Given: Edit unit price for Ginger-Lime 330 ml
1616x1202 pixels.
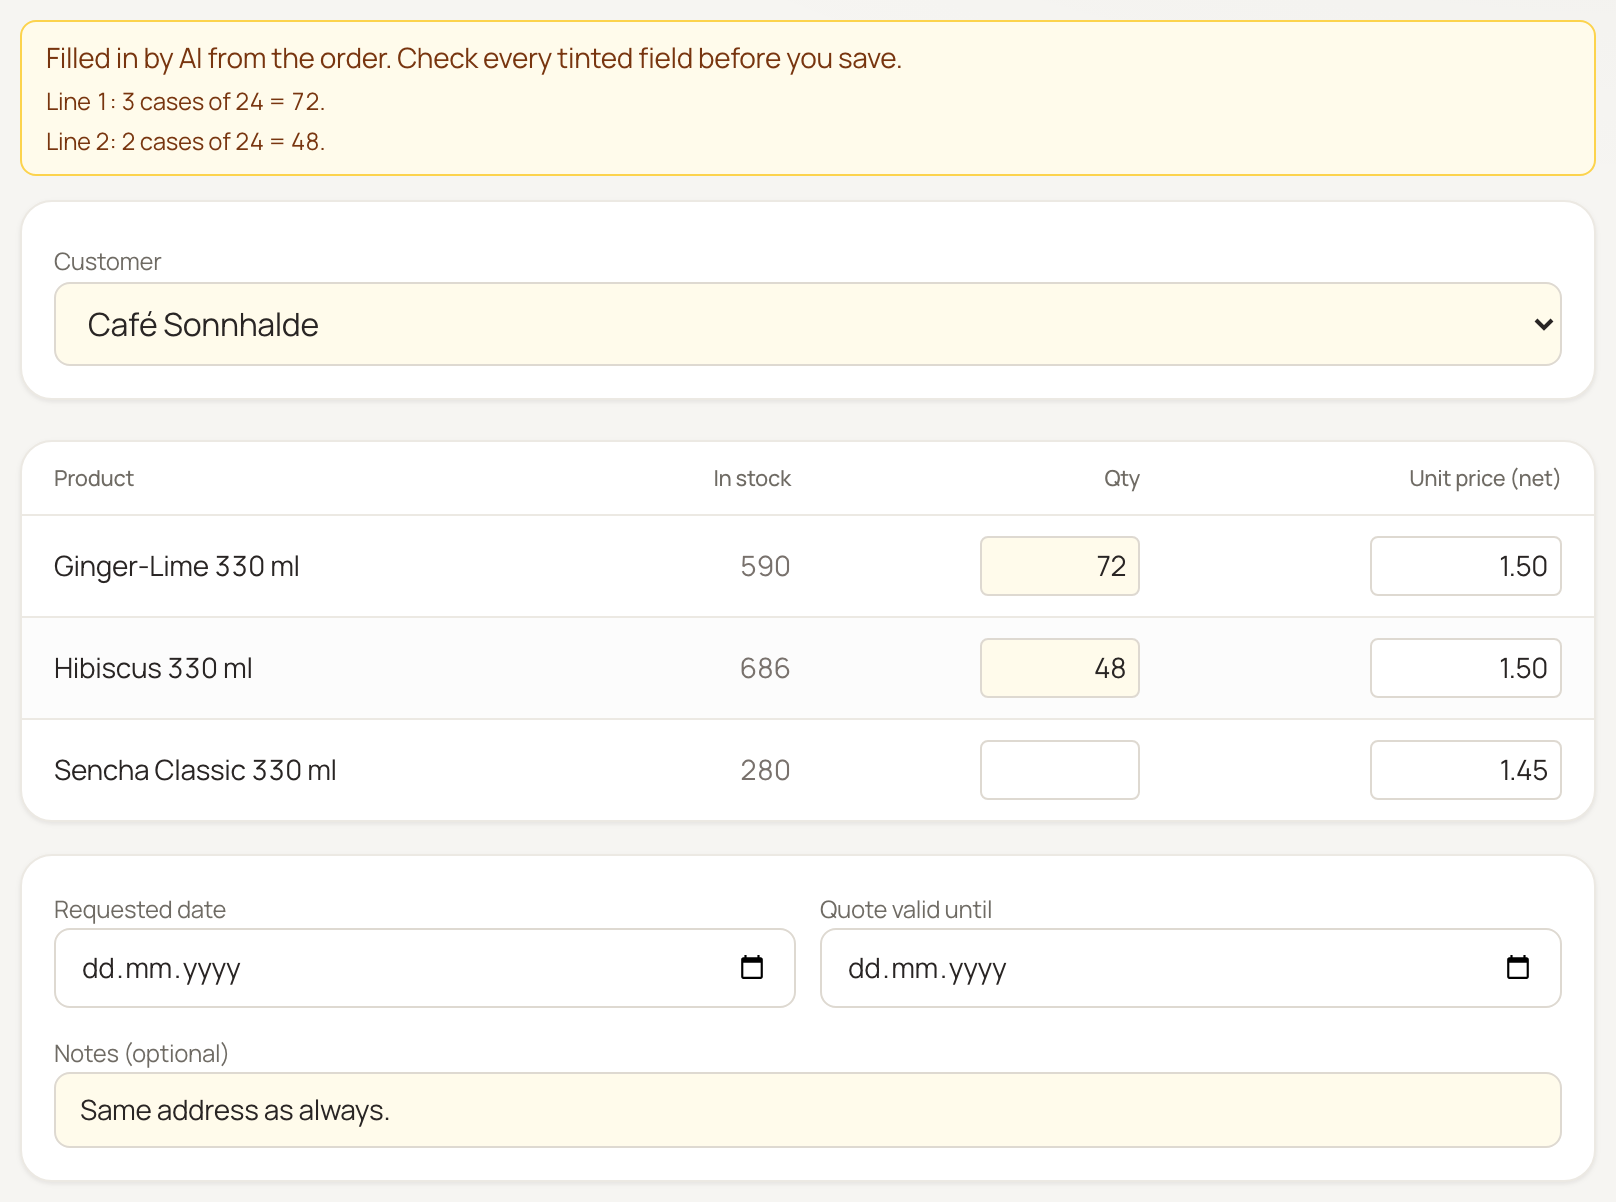Looking at the screenshot, I should [1466, 566].
